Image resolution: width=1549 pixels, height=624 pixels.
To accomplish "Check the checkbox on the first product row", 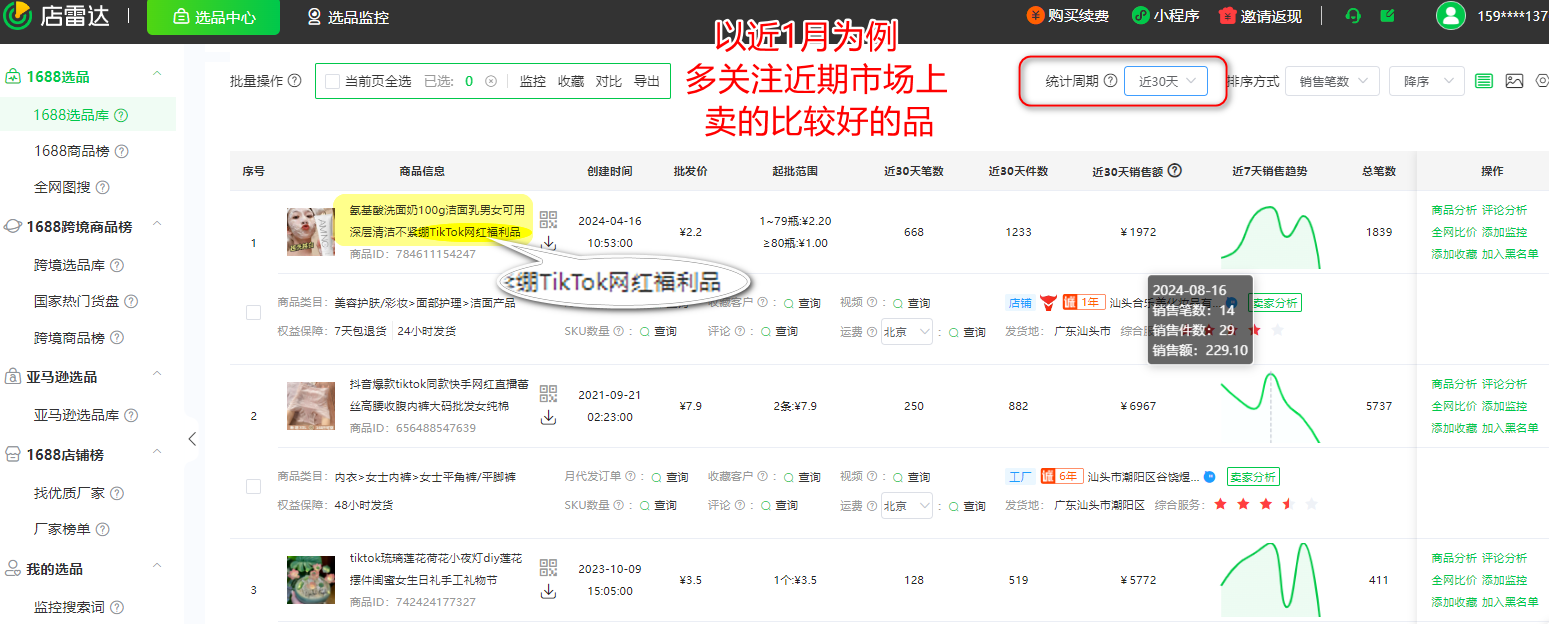I will click(x=253, y=311).
